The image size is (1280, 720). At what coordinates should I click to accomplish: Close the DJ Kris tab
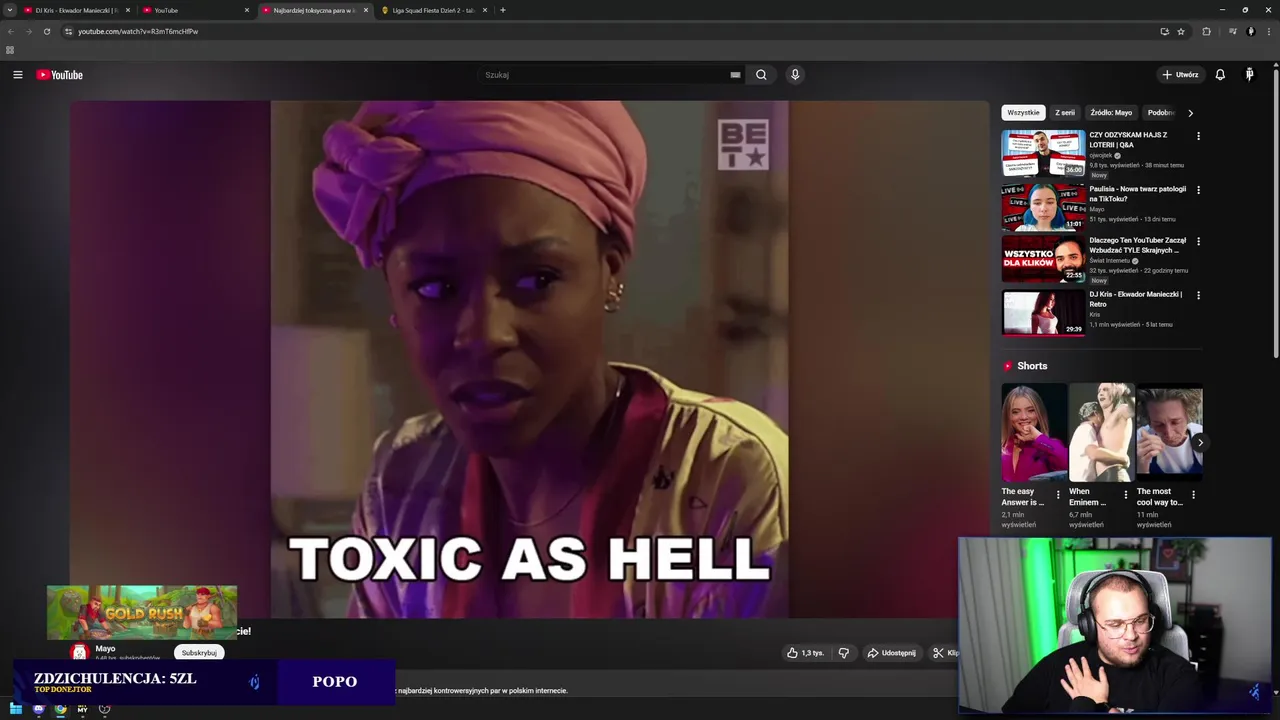pyautogui.click(x=128, y=10)
